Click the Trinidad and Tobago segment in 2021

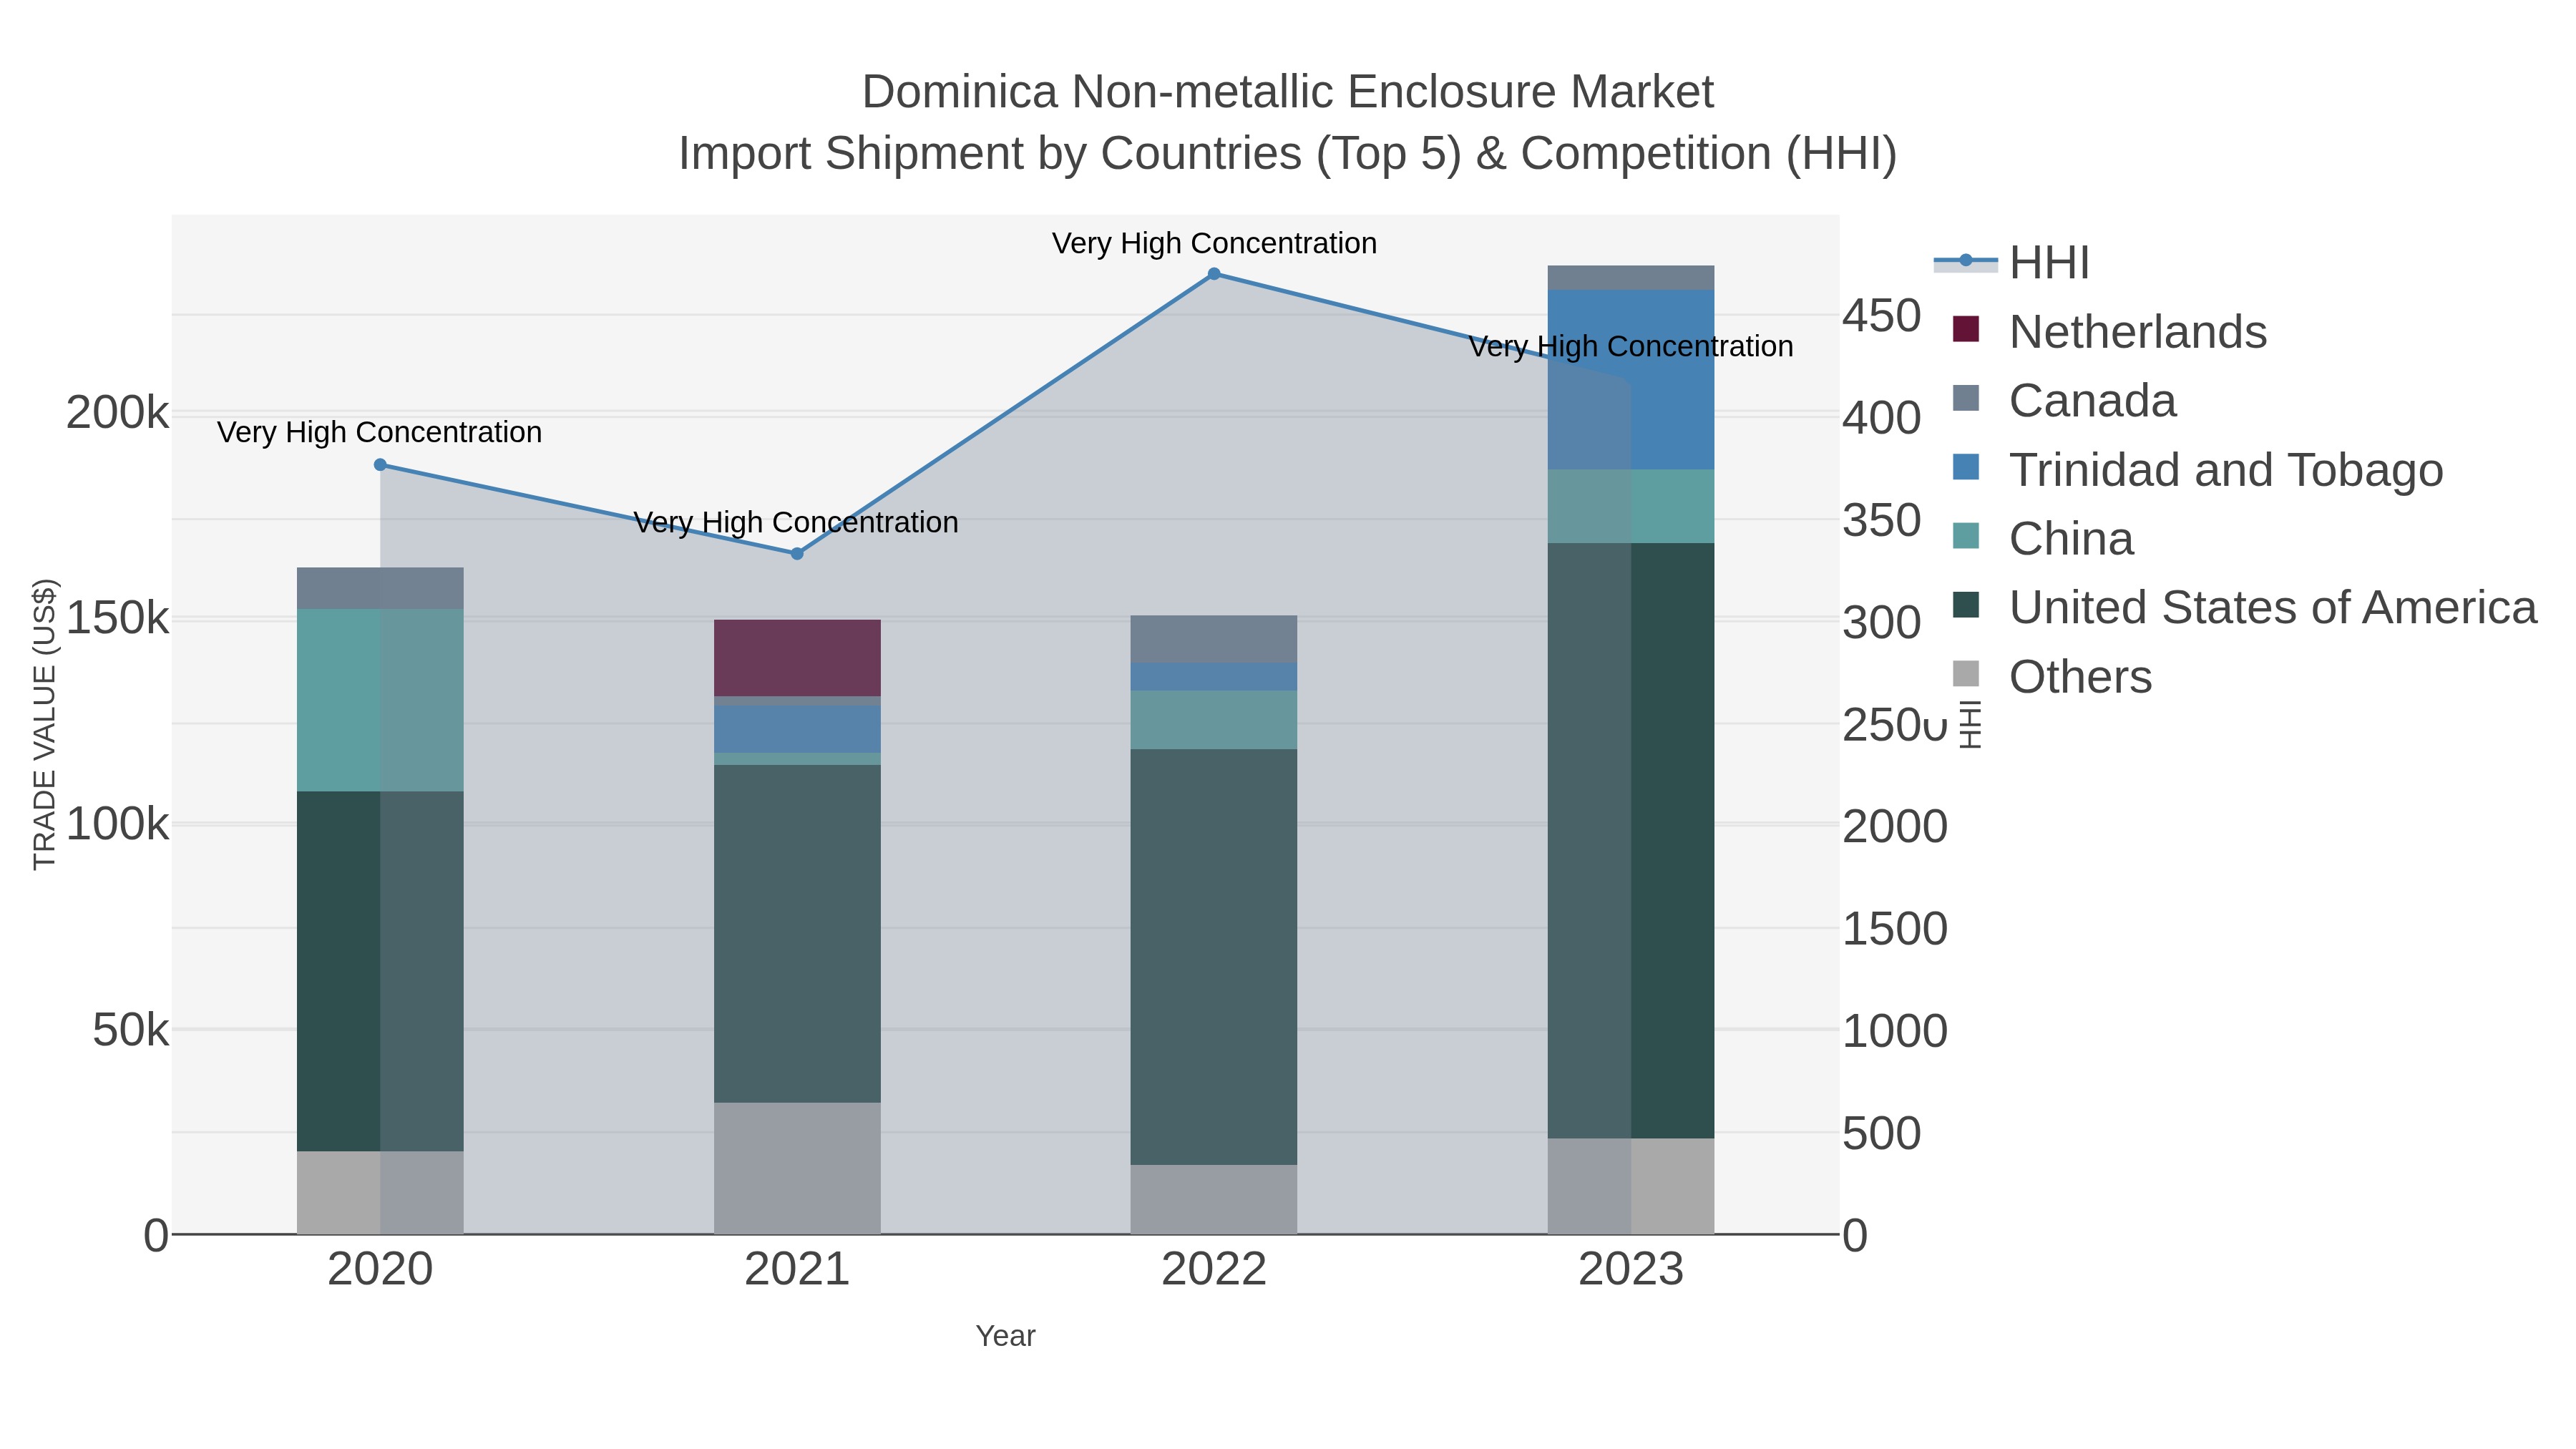[x=797, y=730]
